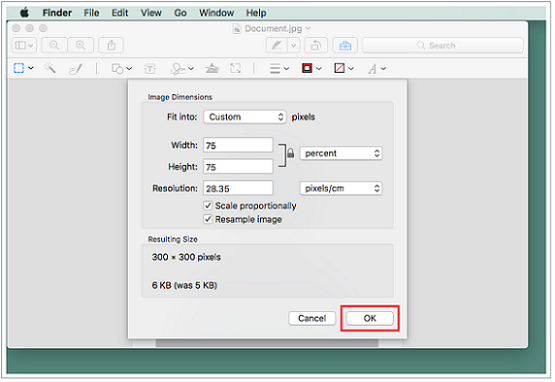The height and width of the screenshot is (382, 555).
Task: Open the pixels/cm units dropdown
Action: (341, 188)
